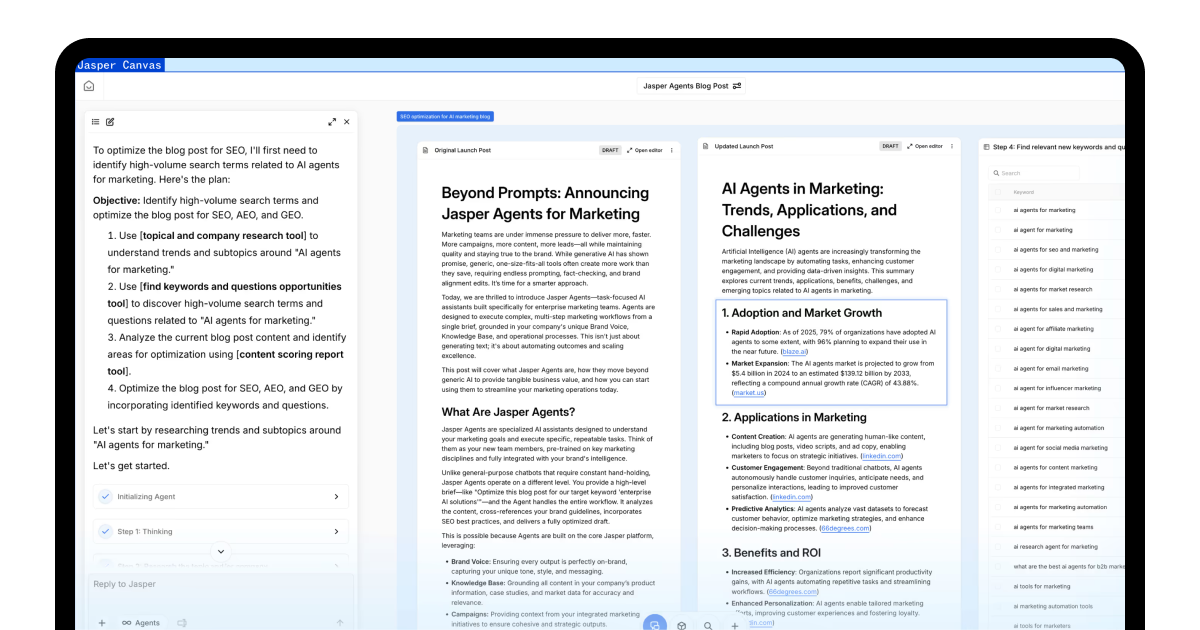Click the settings sliders icon beside Jasper Agents Blog Post
This screenshot has width=1200, height=630.
pos(737,86)
